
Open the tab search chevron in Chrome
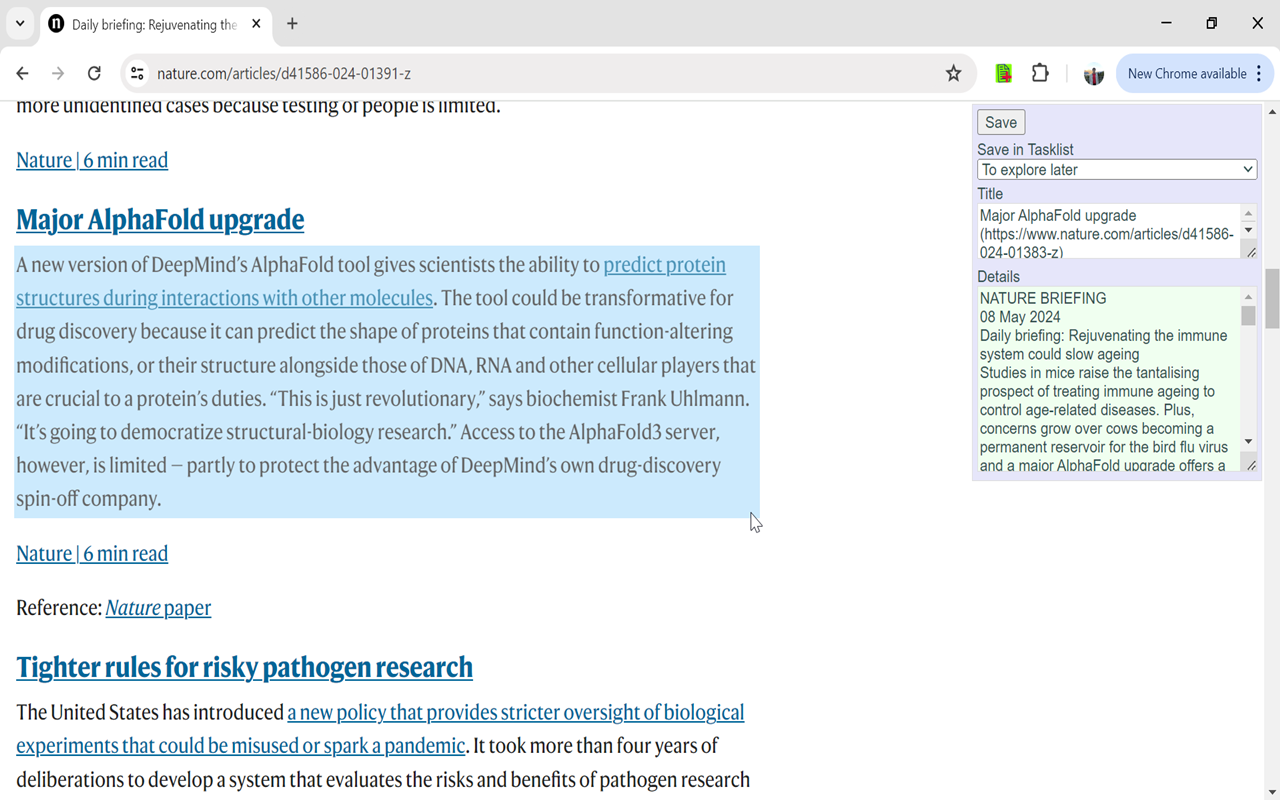(20, 23)
